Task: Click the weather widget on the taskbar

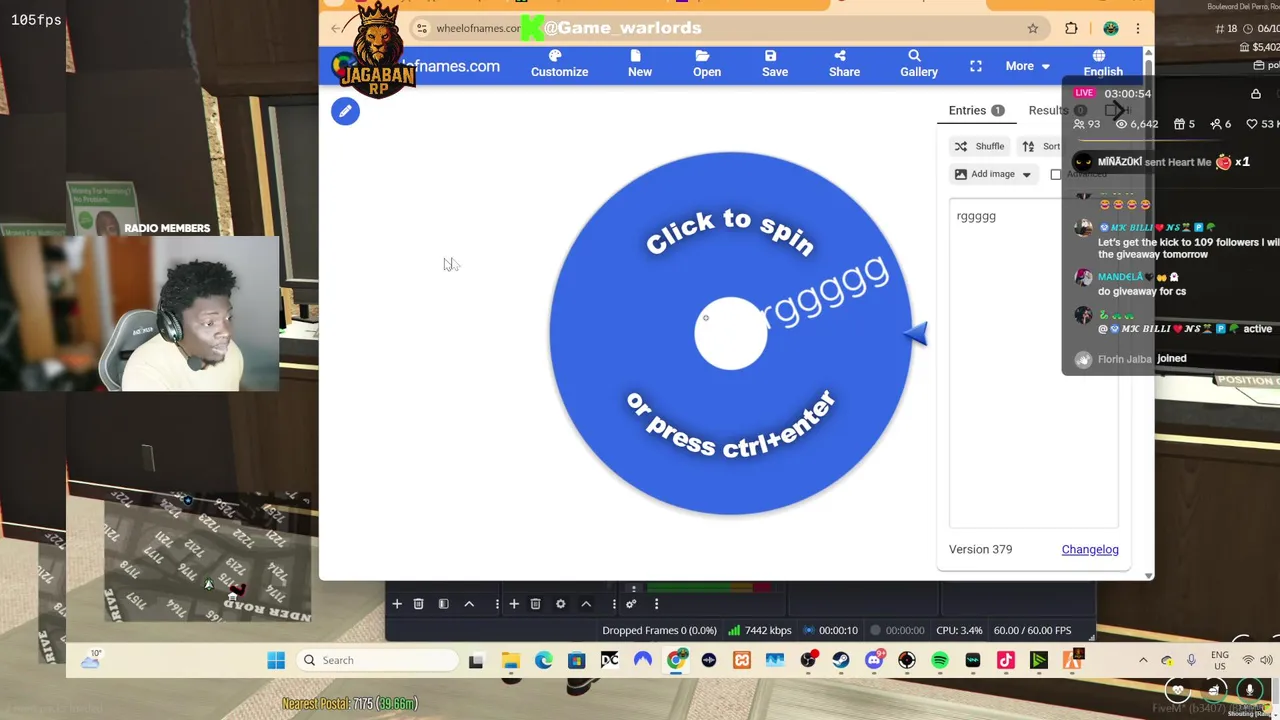Action: coord(91,659)
